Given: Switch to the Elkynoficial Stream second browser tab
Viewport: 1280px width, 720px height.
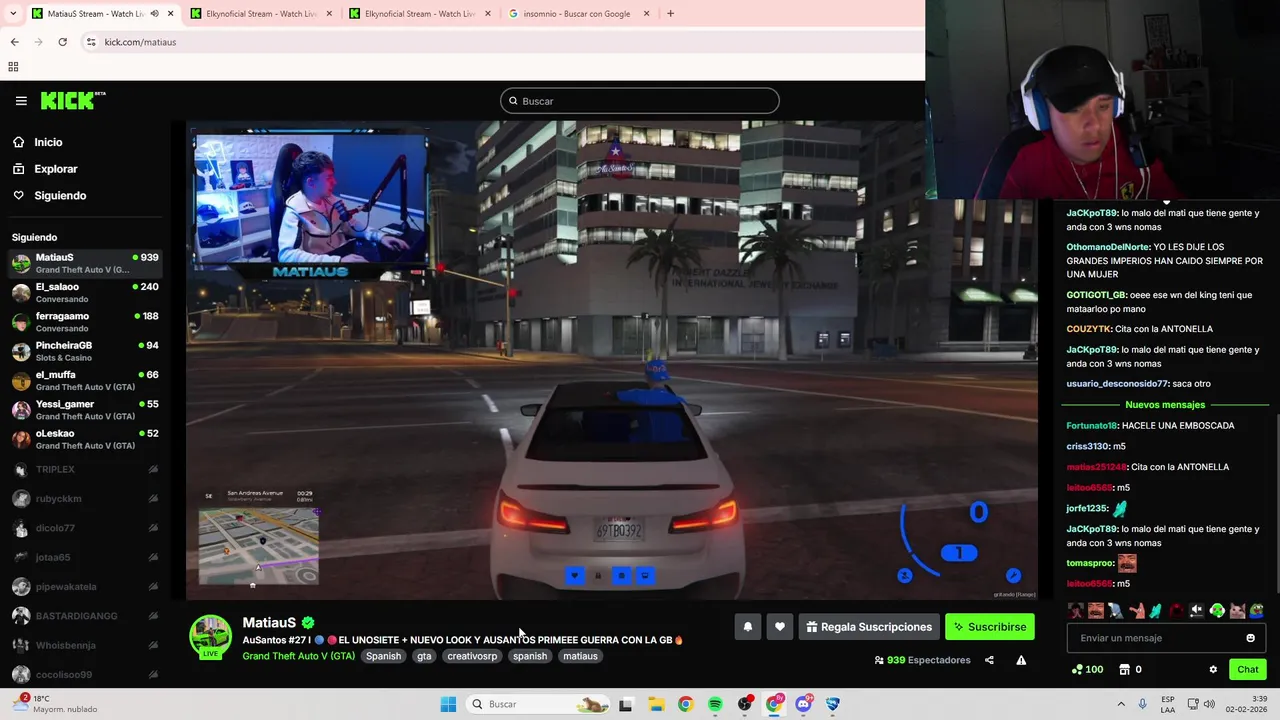Looking at the screenshot, I should click(258, 14).
